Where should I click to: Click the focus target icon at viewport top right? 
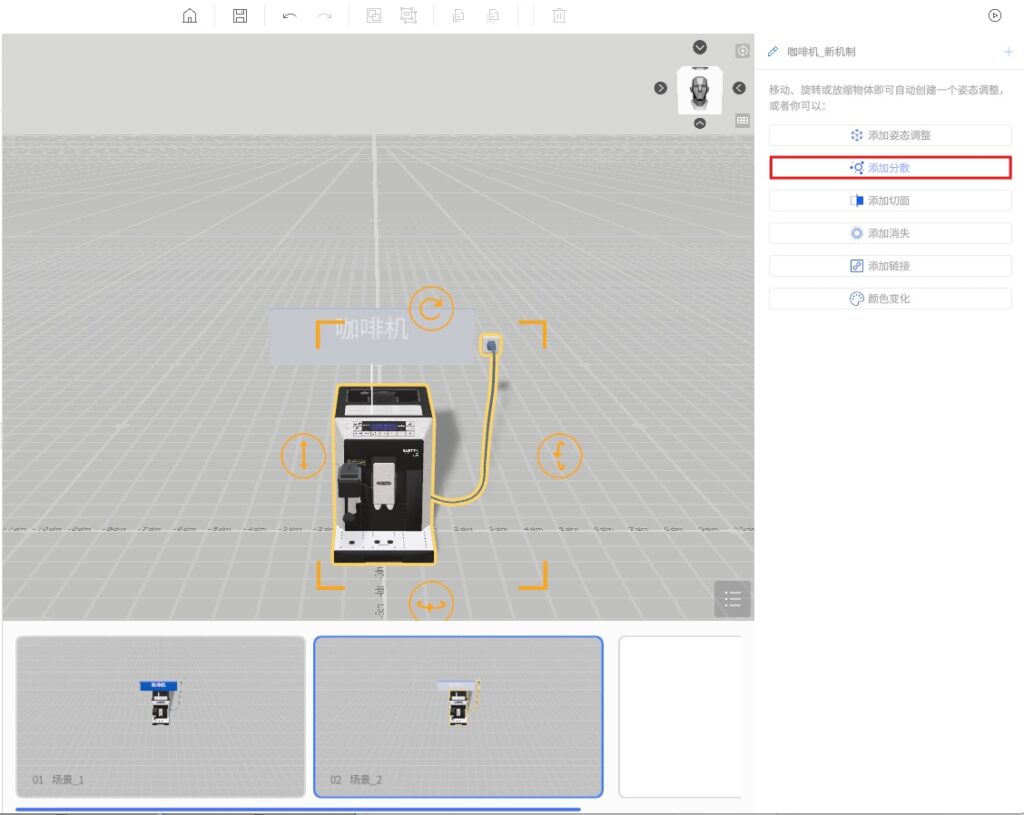coord(742,51)
